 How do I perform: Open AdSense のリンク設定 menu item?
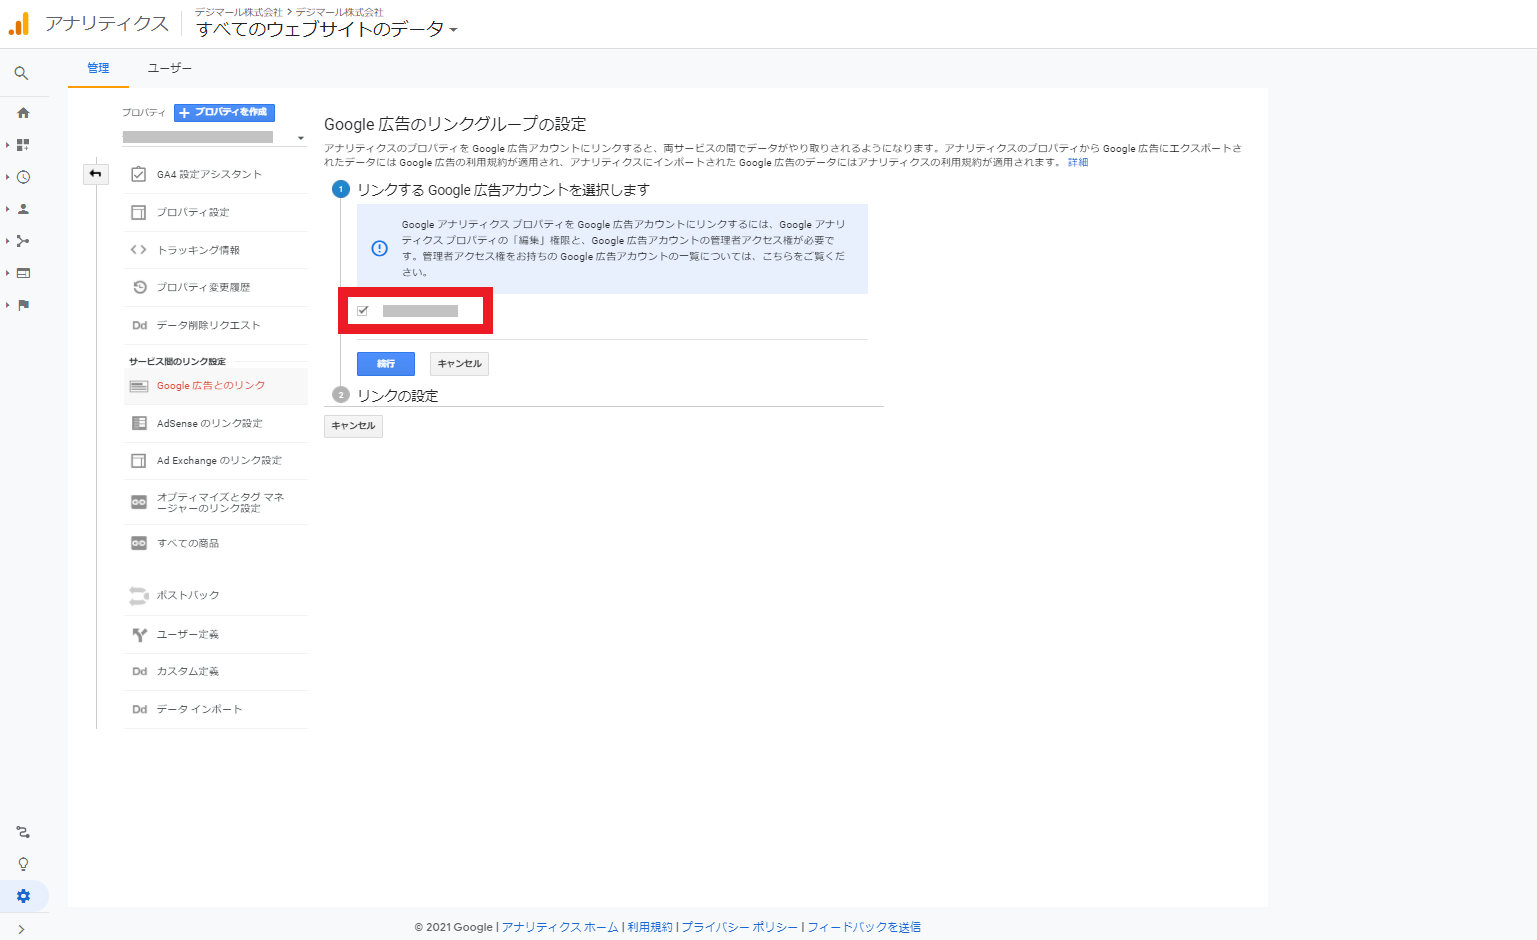pos(216,424)
